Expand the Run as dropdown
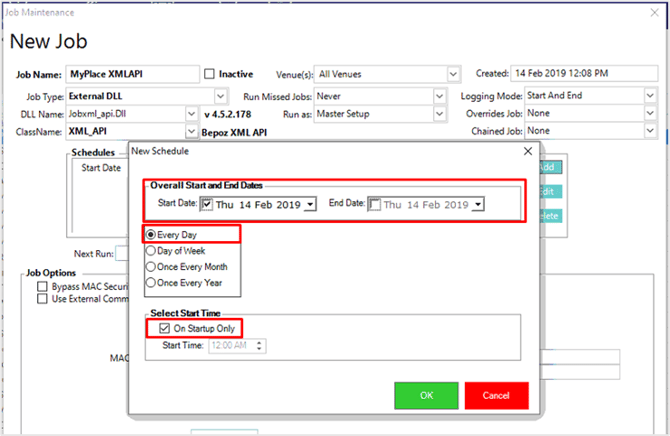 pos(441,114)
